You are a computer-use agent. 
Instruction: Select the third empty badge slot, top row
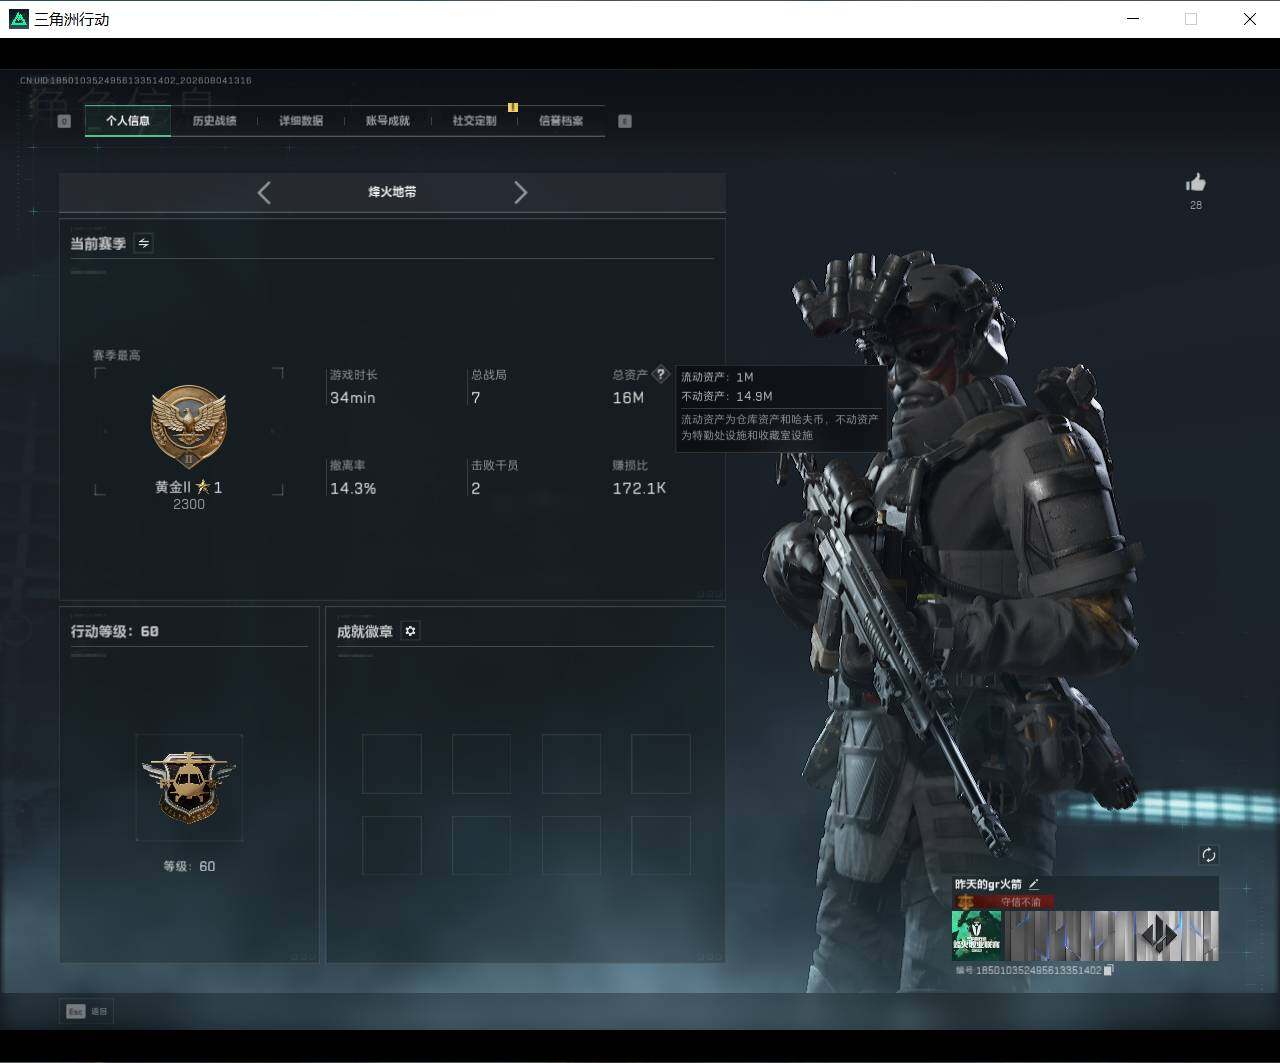point(571,764)
